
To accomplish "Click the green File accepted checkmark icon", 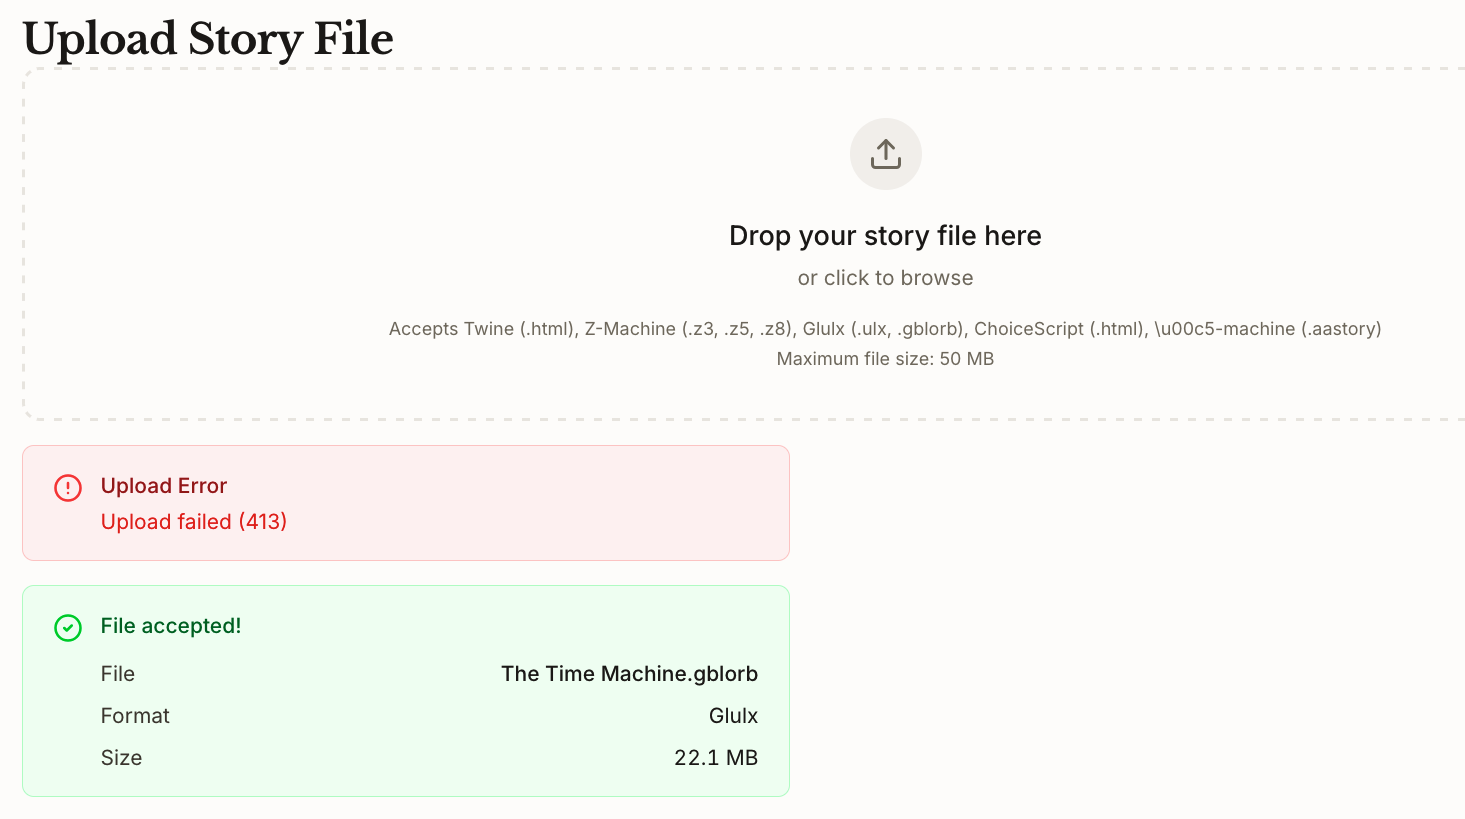I will (x=68, y=627).
